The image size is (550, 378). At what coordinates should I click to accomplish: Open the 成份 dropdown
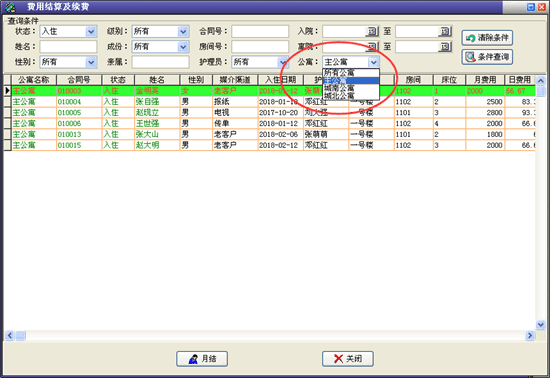point(183,47)
